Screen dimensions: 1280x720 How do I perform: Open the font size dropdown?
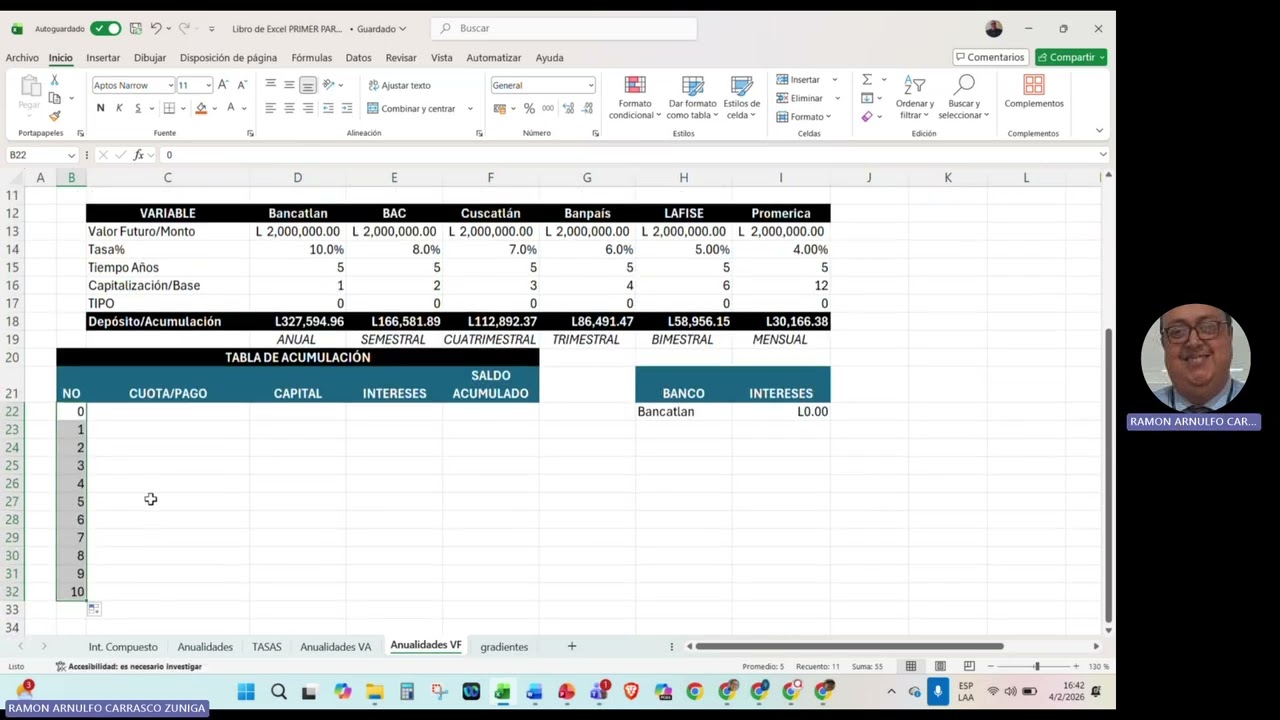[x=208, y=85]
